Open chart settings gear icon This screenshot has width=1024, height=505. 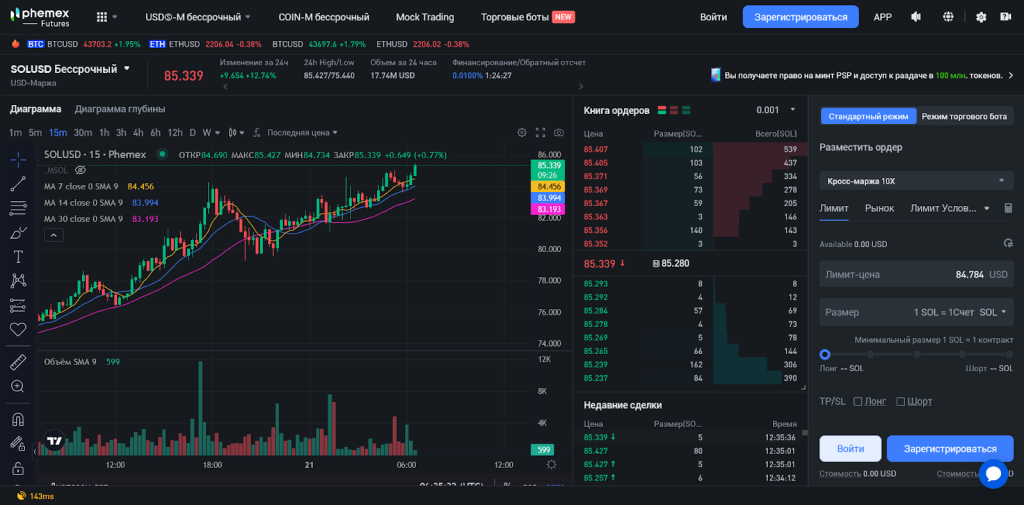[x=521, y=132]
